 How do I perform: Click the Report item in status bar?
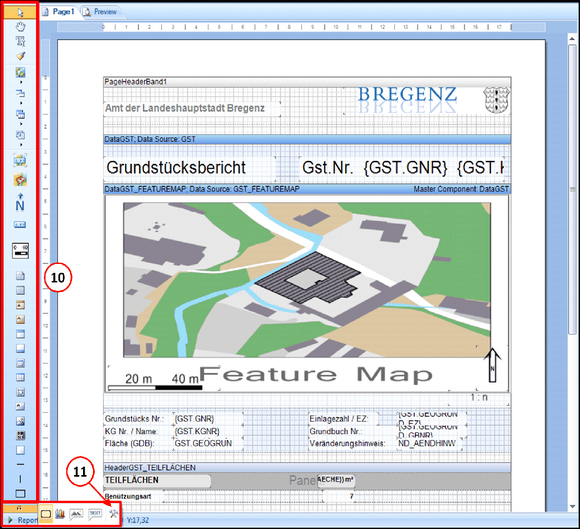click(22, 520)
